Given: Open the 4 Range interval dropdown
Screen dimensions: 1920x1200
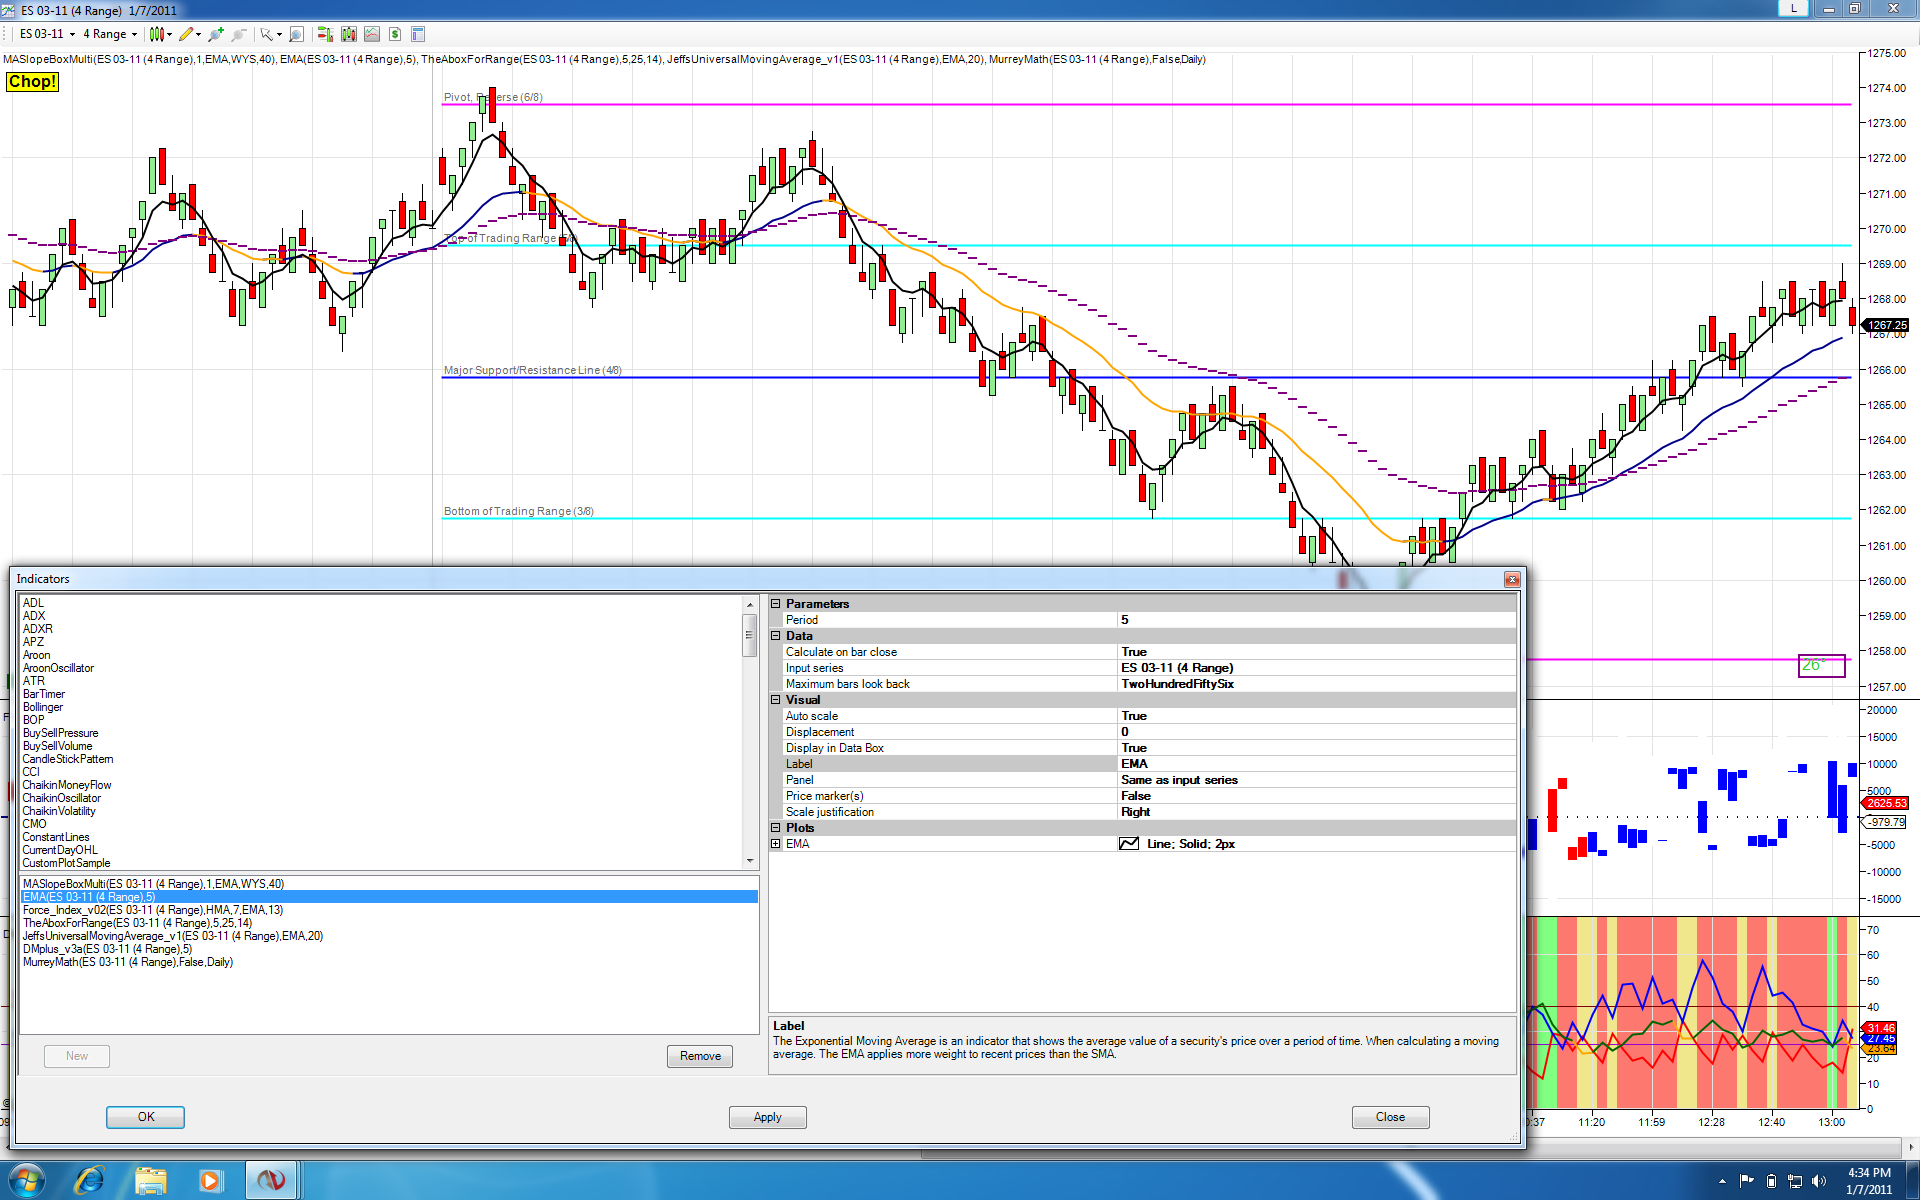Looking at the screenshot, I should click(x=110, y=34).
